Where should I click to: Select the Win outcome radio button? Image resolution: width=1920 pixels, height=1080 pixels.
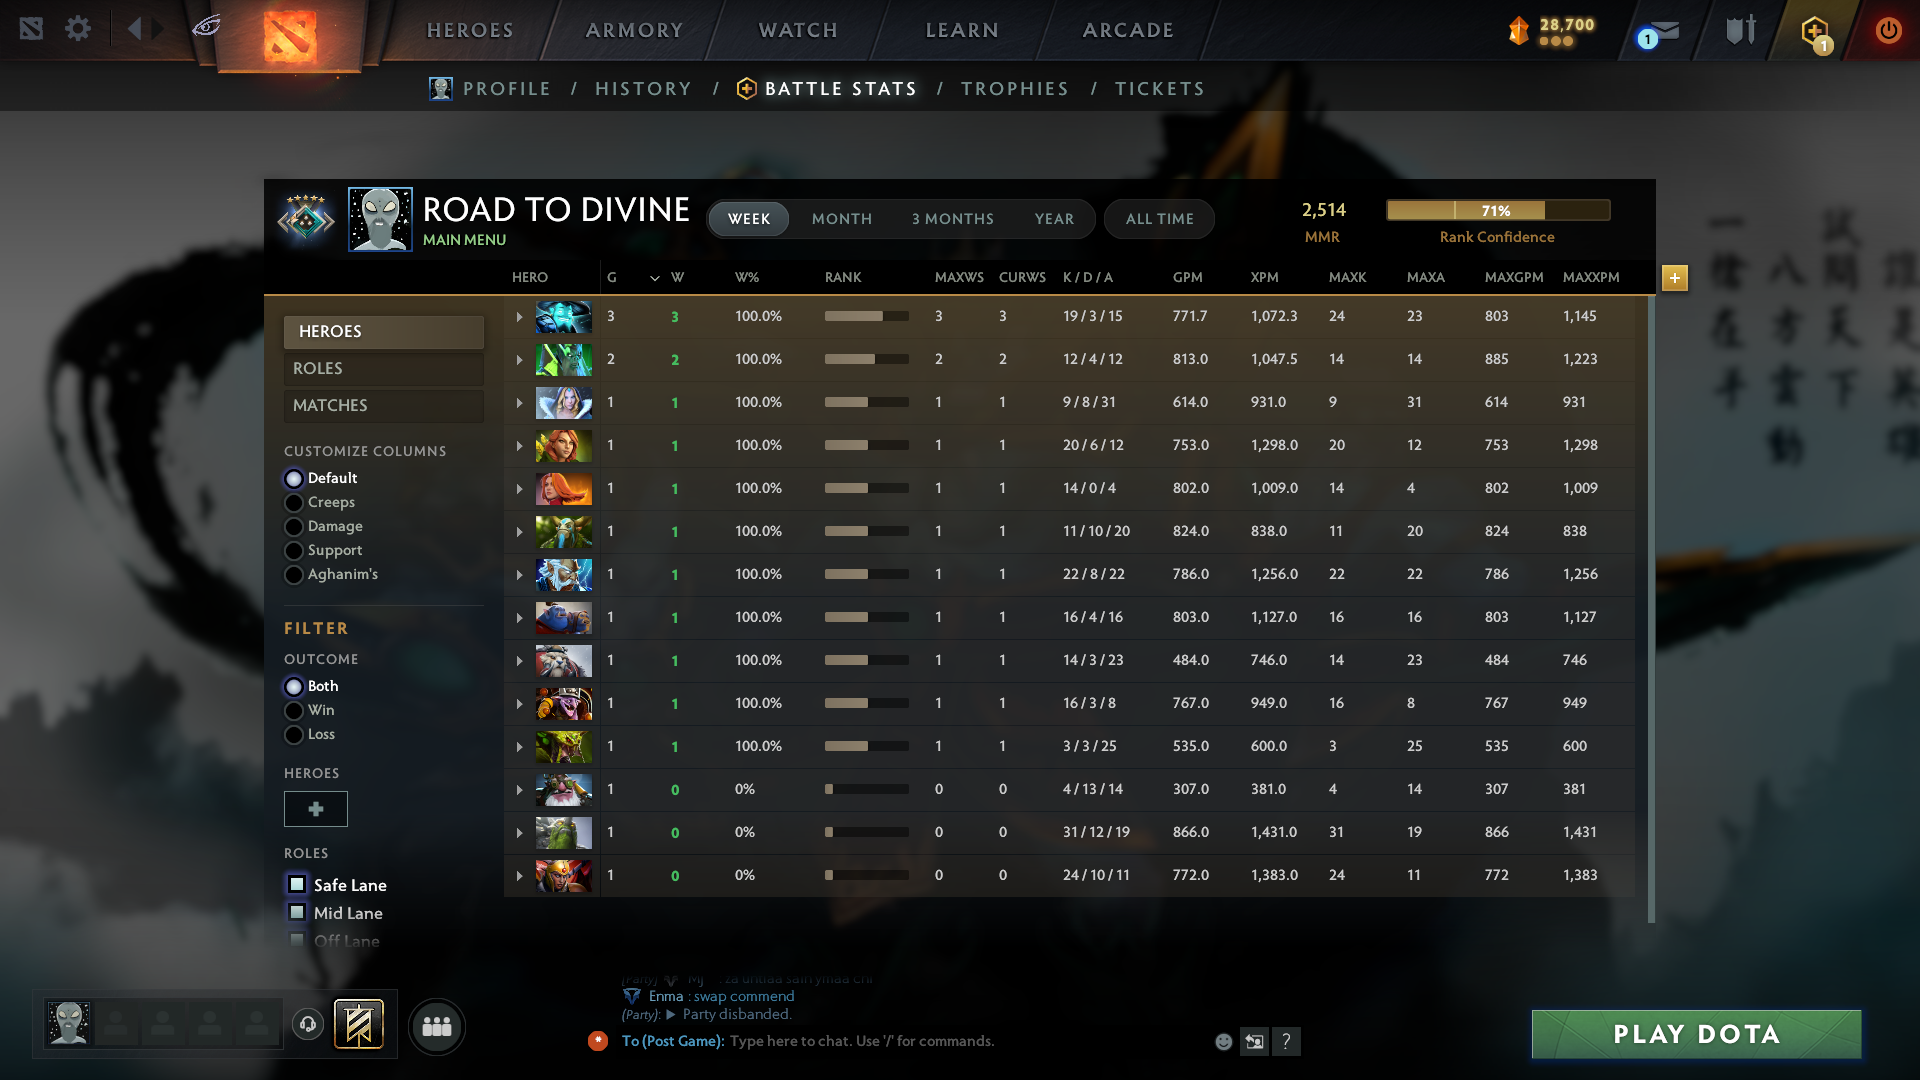[294, 710]
